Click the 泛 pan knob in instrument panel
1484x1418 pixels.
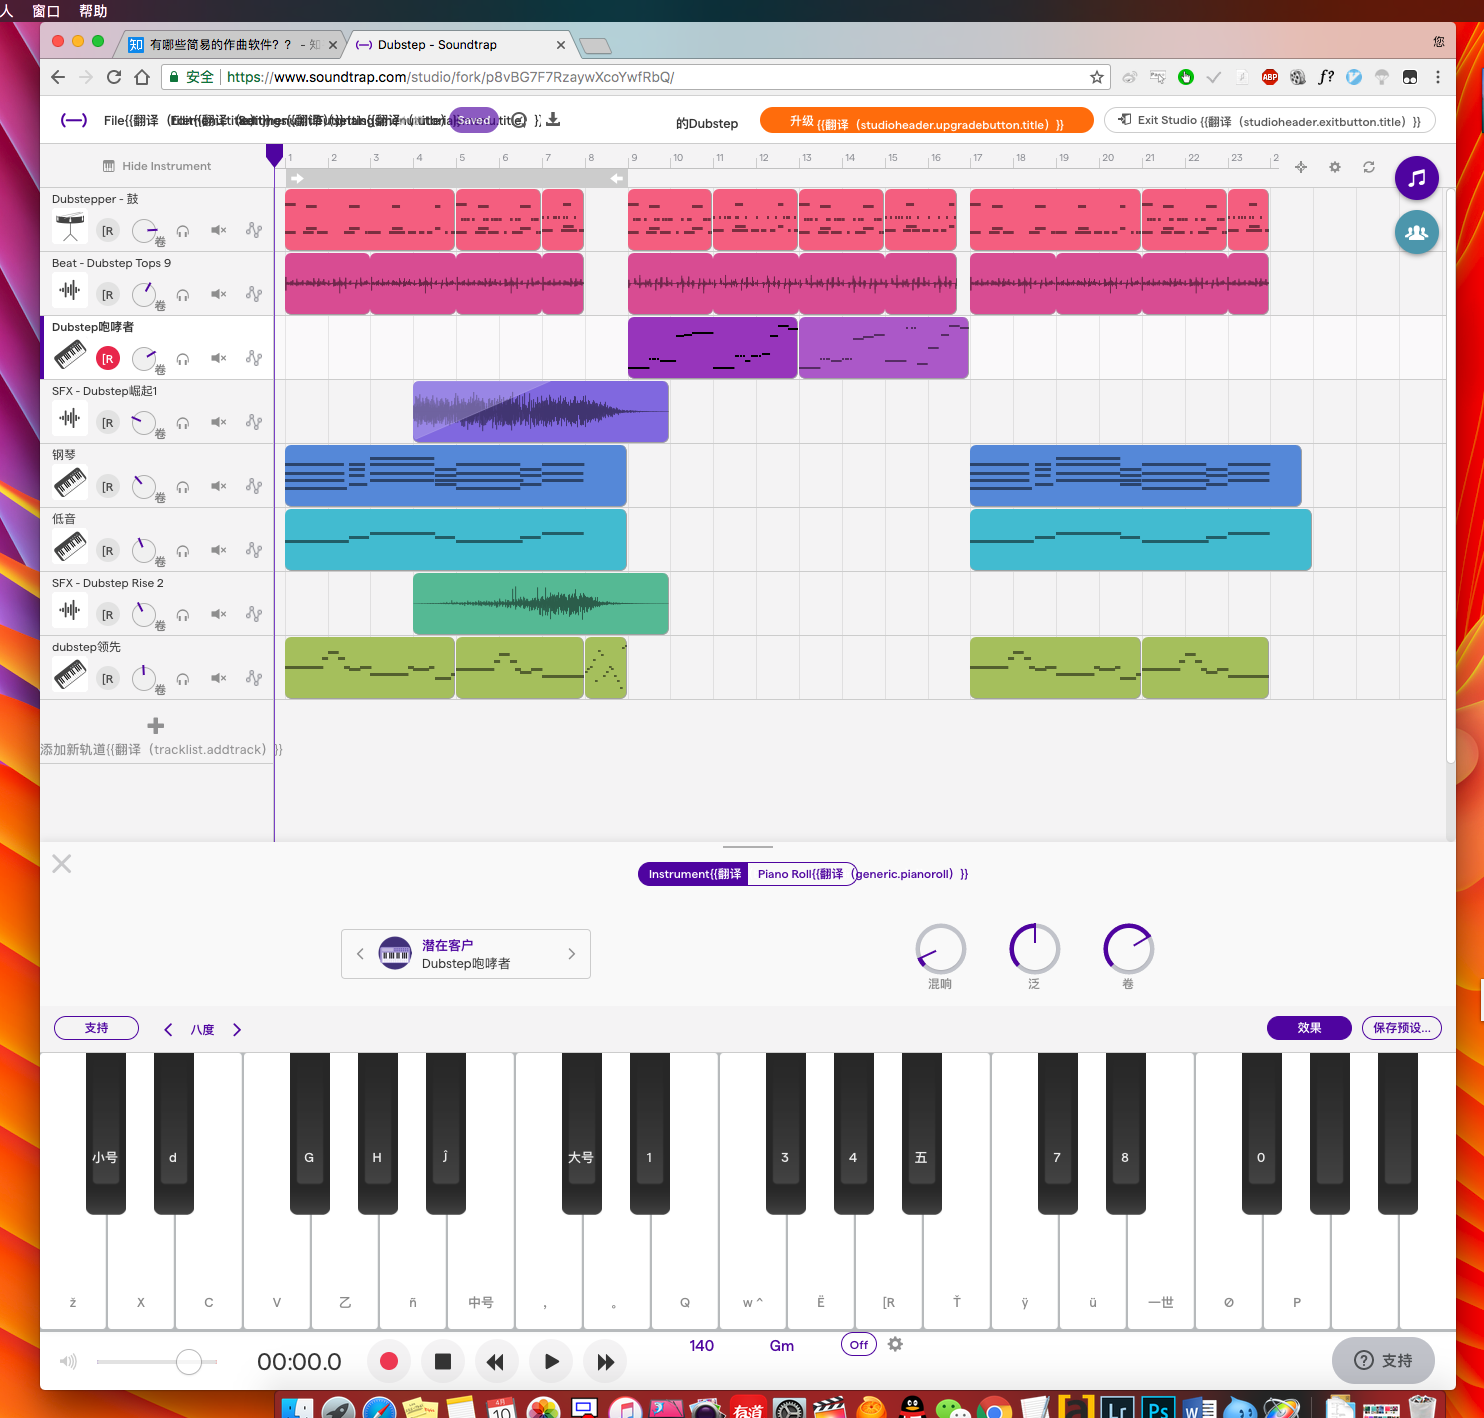pyautogui.click(x=1034, y=949)
